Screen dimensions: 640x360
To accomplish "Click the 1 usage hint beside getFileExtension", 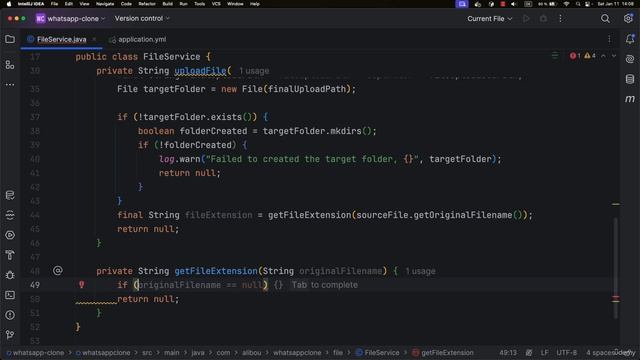I will tap(420, 271).
